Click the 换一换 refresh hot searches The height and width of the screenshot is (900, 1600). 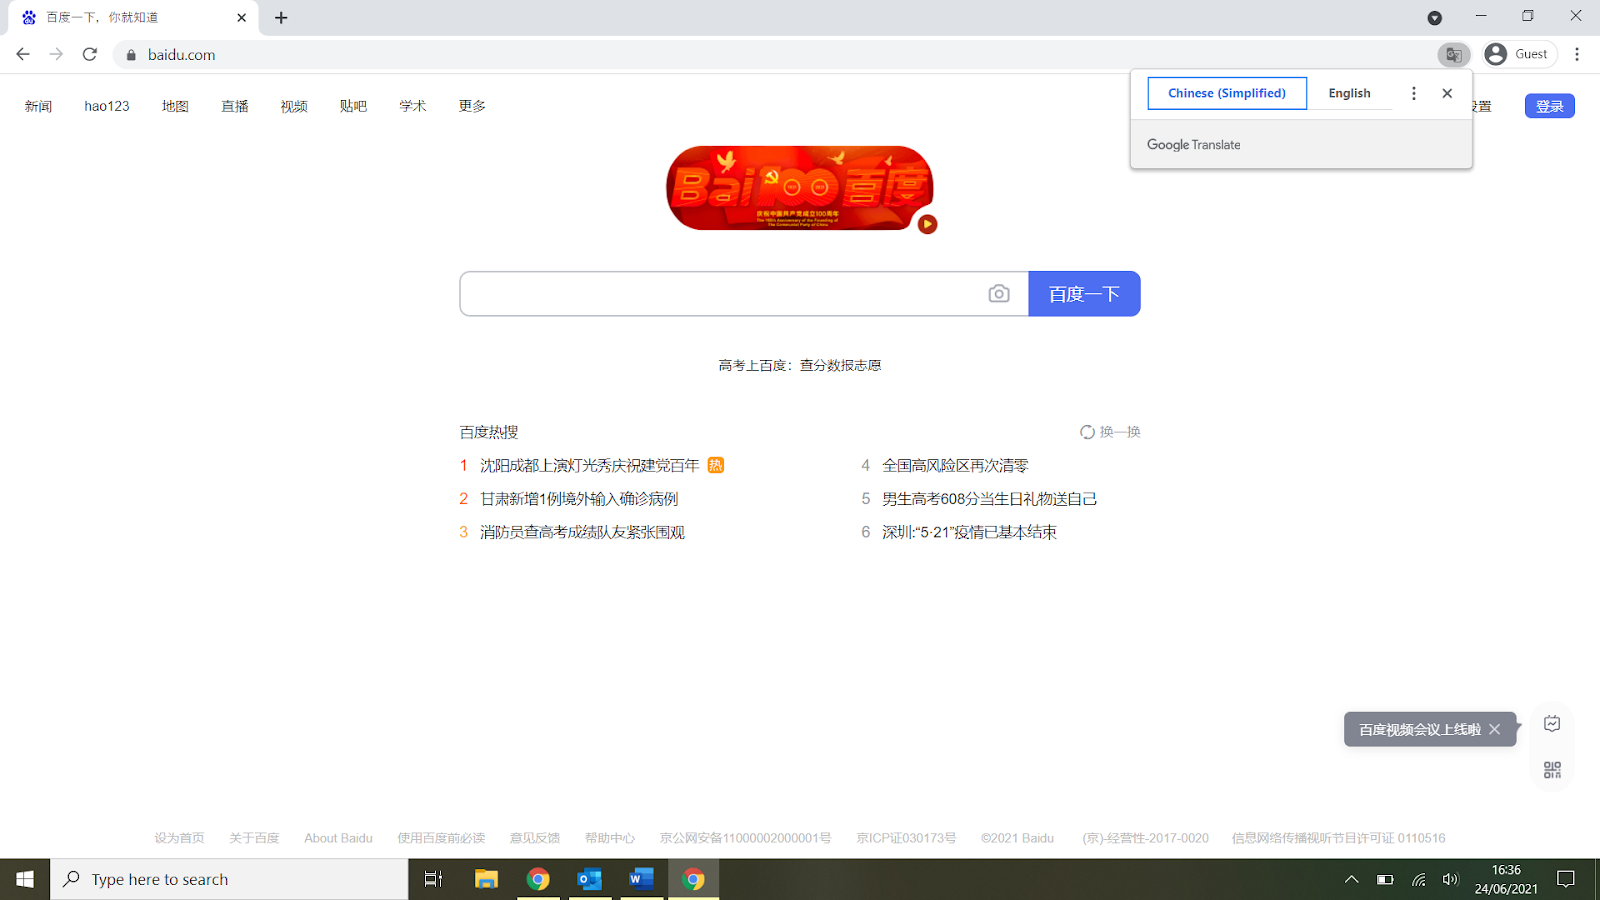pos(1110,432)
